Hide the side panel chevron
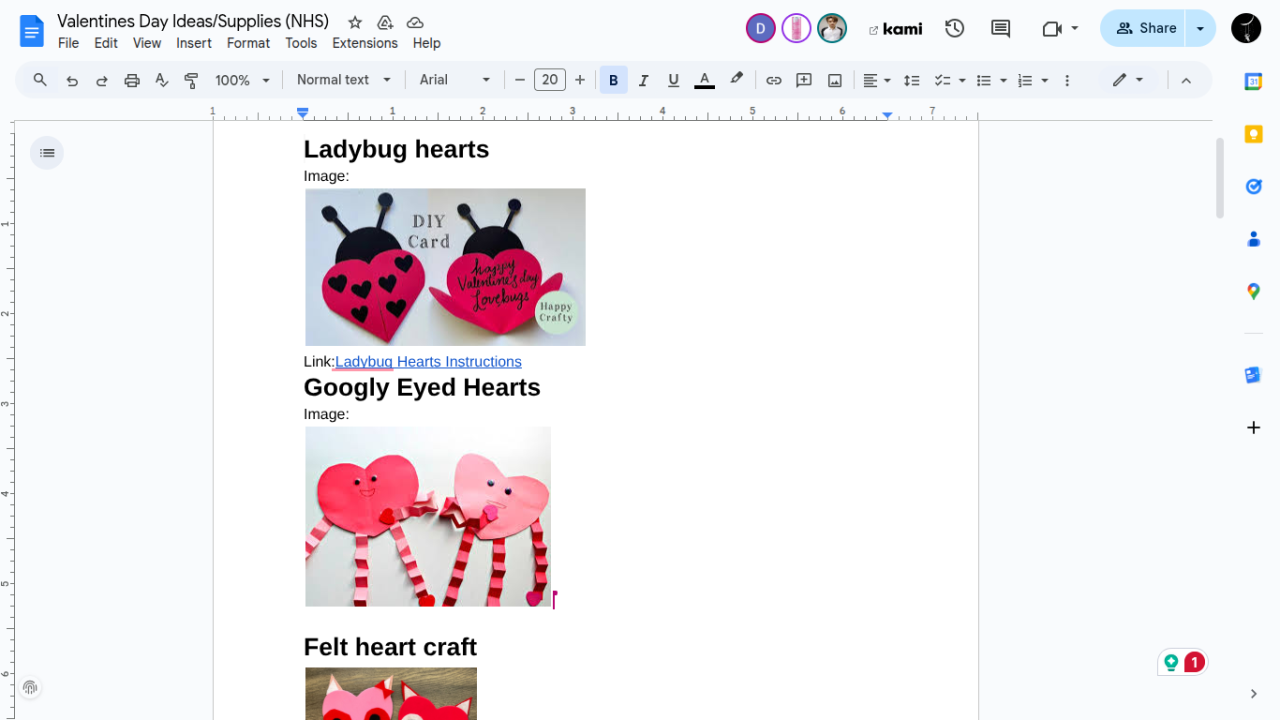The width and height of the screenshot is (1280, 720). point(1253,693)
